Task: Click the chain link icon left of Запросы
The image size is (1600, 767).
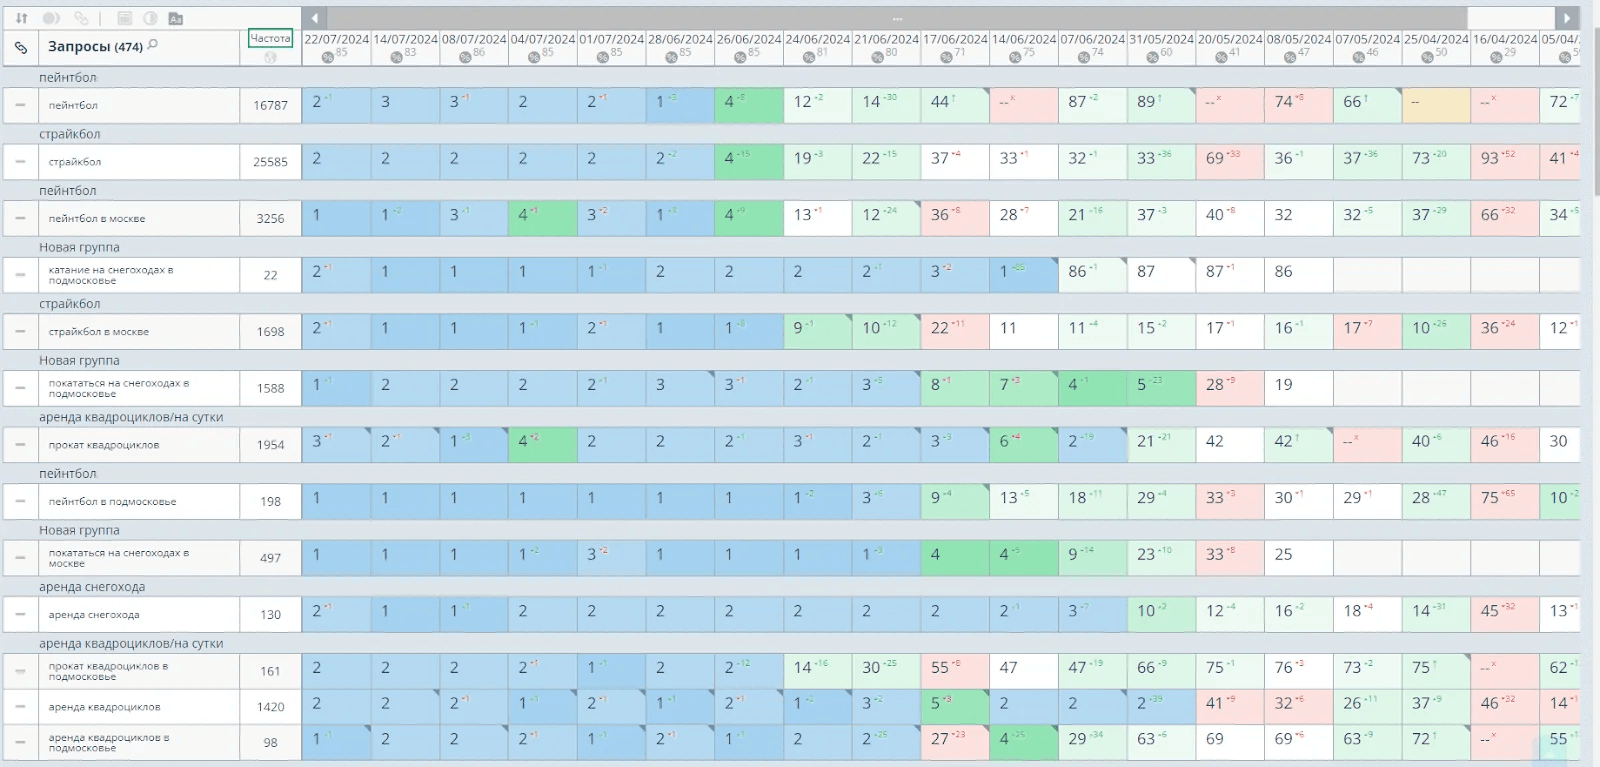Action: point(20,47)
